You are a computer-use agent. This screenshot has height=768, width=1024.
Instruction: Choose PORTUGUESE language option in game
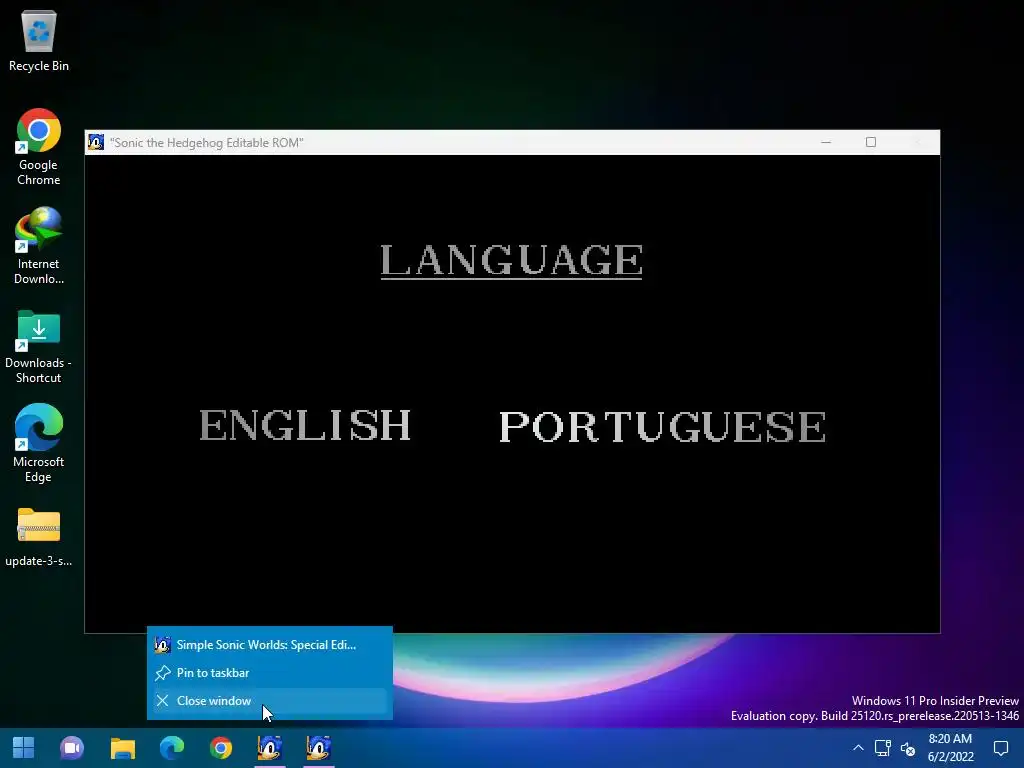[x=662, y=426]
